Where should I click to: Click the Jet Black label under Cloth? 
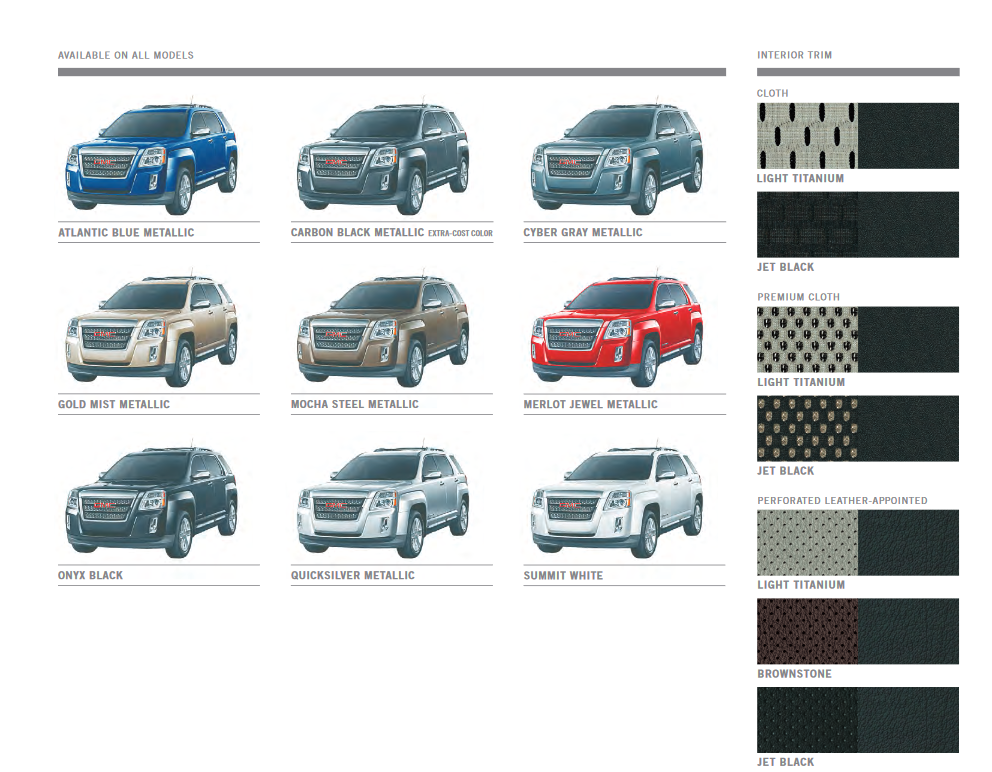pyautogui.click(x=786, y=268)
